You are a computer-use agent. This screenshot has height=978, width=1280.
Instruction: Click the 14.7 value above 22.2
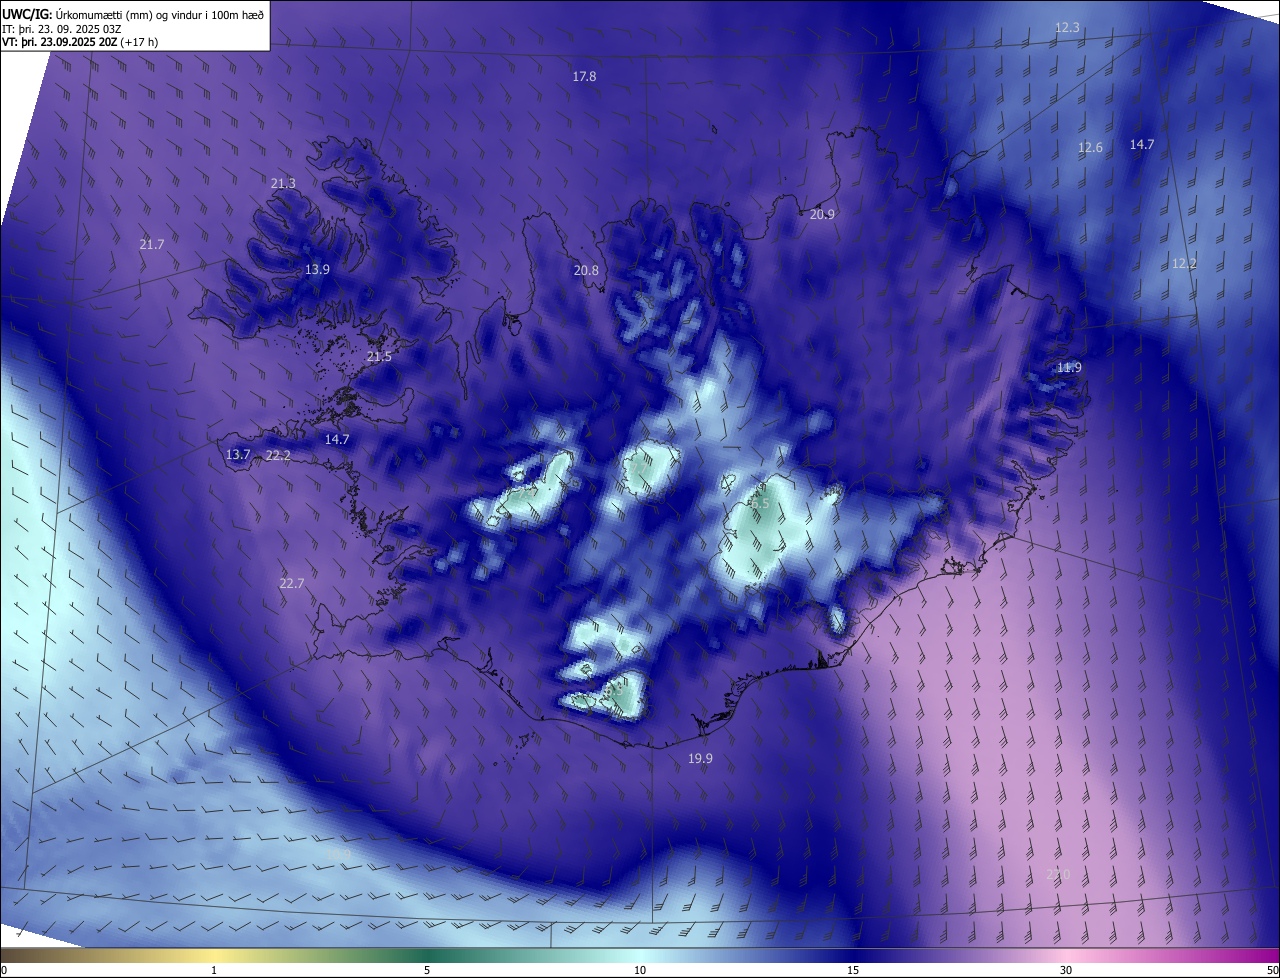click(337, 440)
